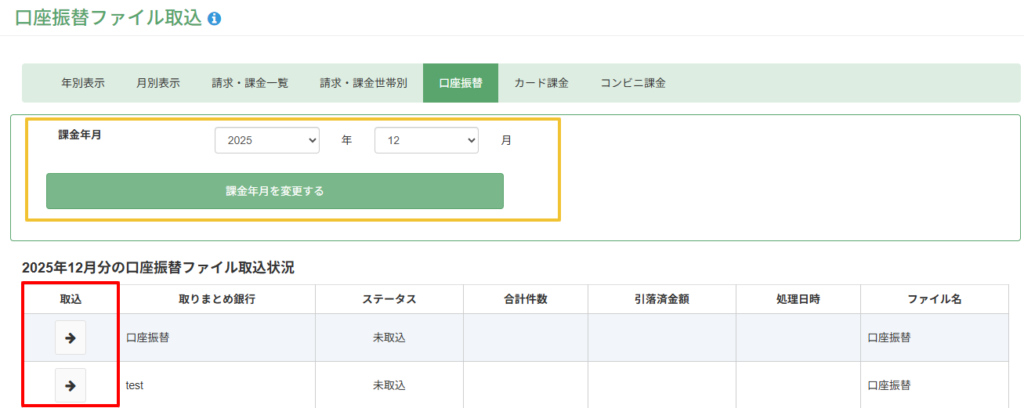1024x408 pixels.
Task: Click the ステータス column header
Action: 389,299
